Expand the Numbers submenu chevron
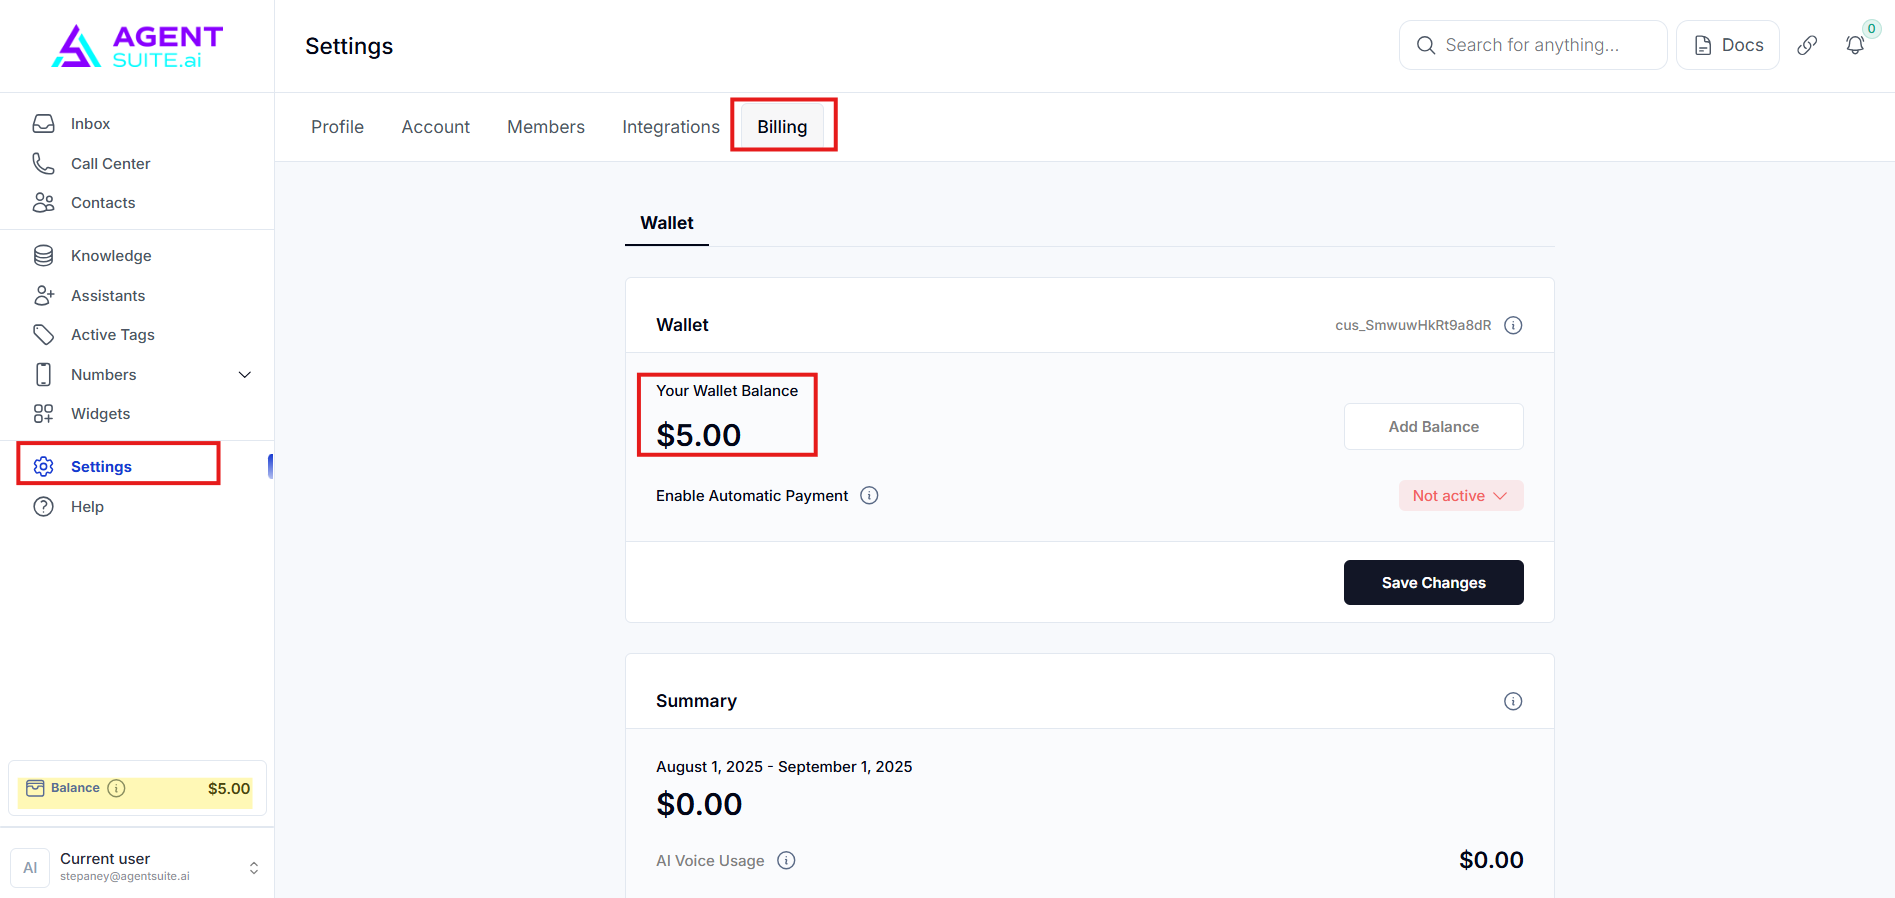The width and height of the screenshot is (1895, 898). 245,375
